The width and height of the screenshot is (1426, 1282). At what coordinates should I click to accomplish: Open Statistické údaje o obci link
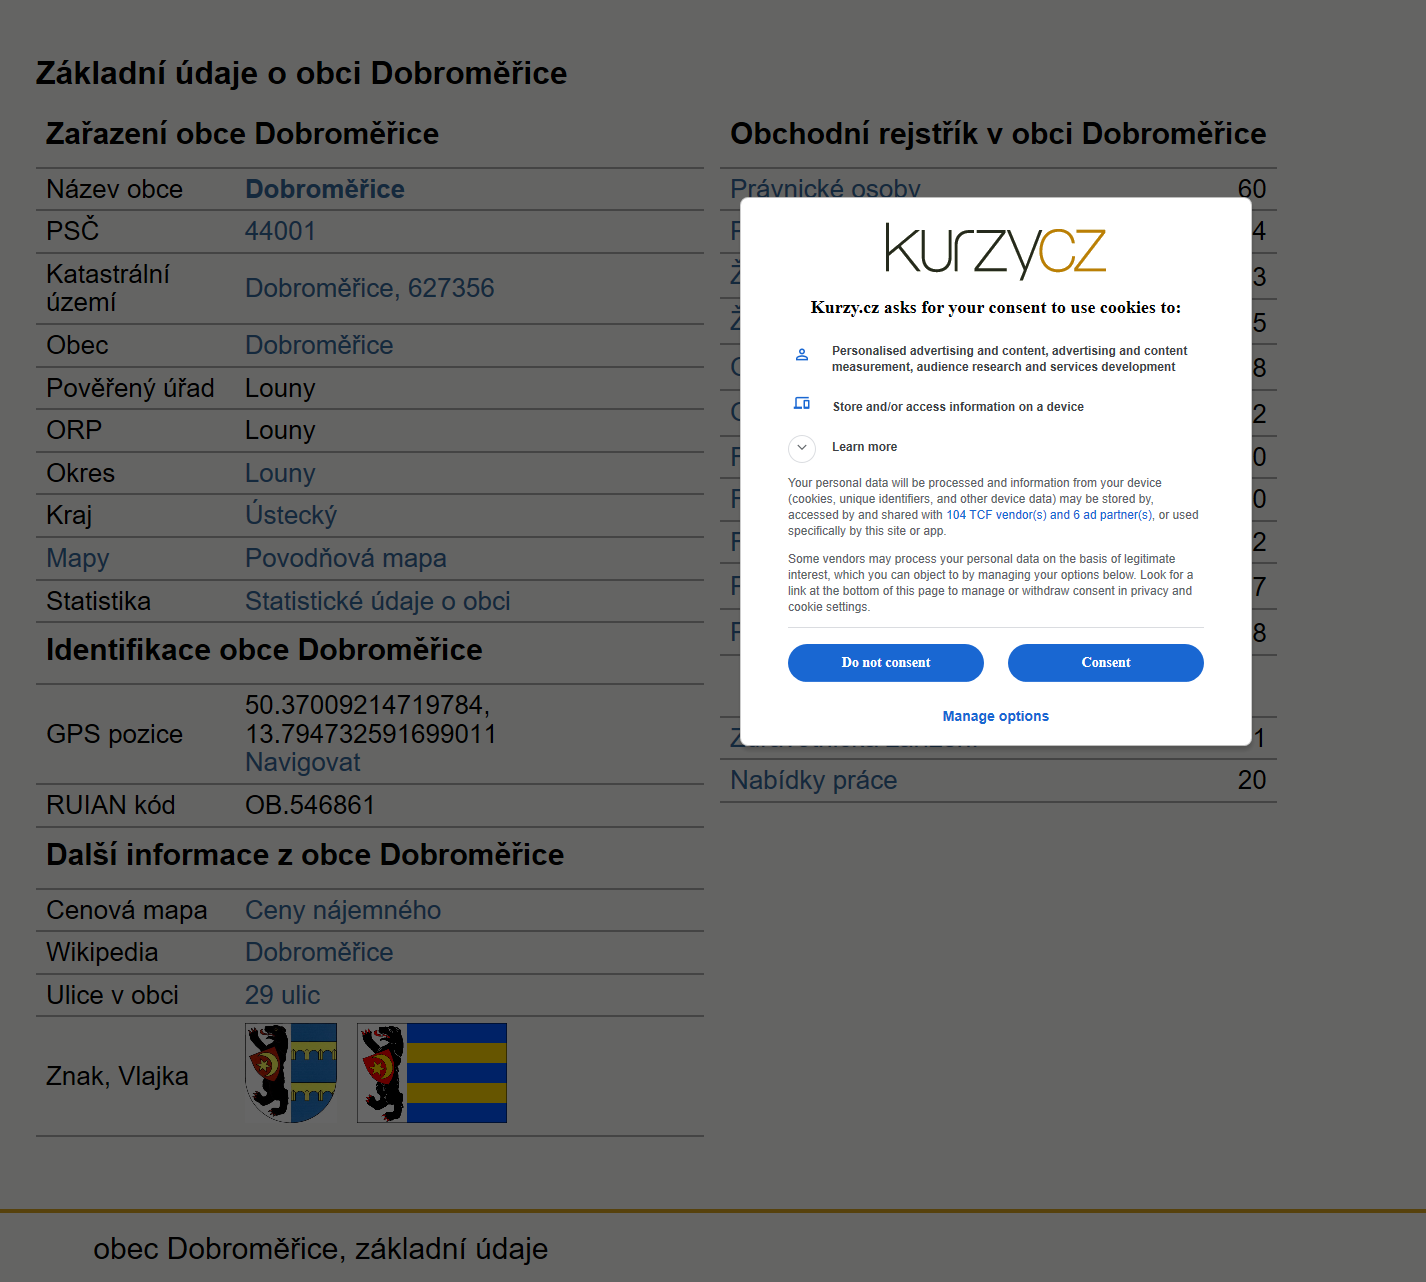point(377,601)
